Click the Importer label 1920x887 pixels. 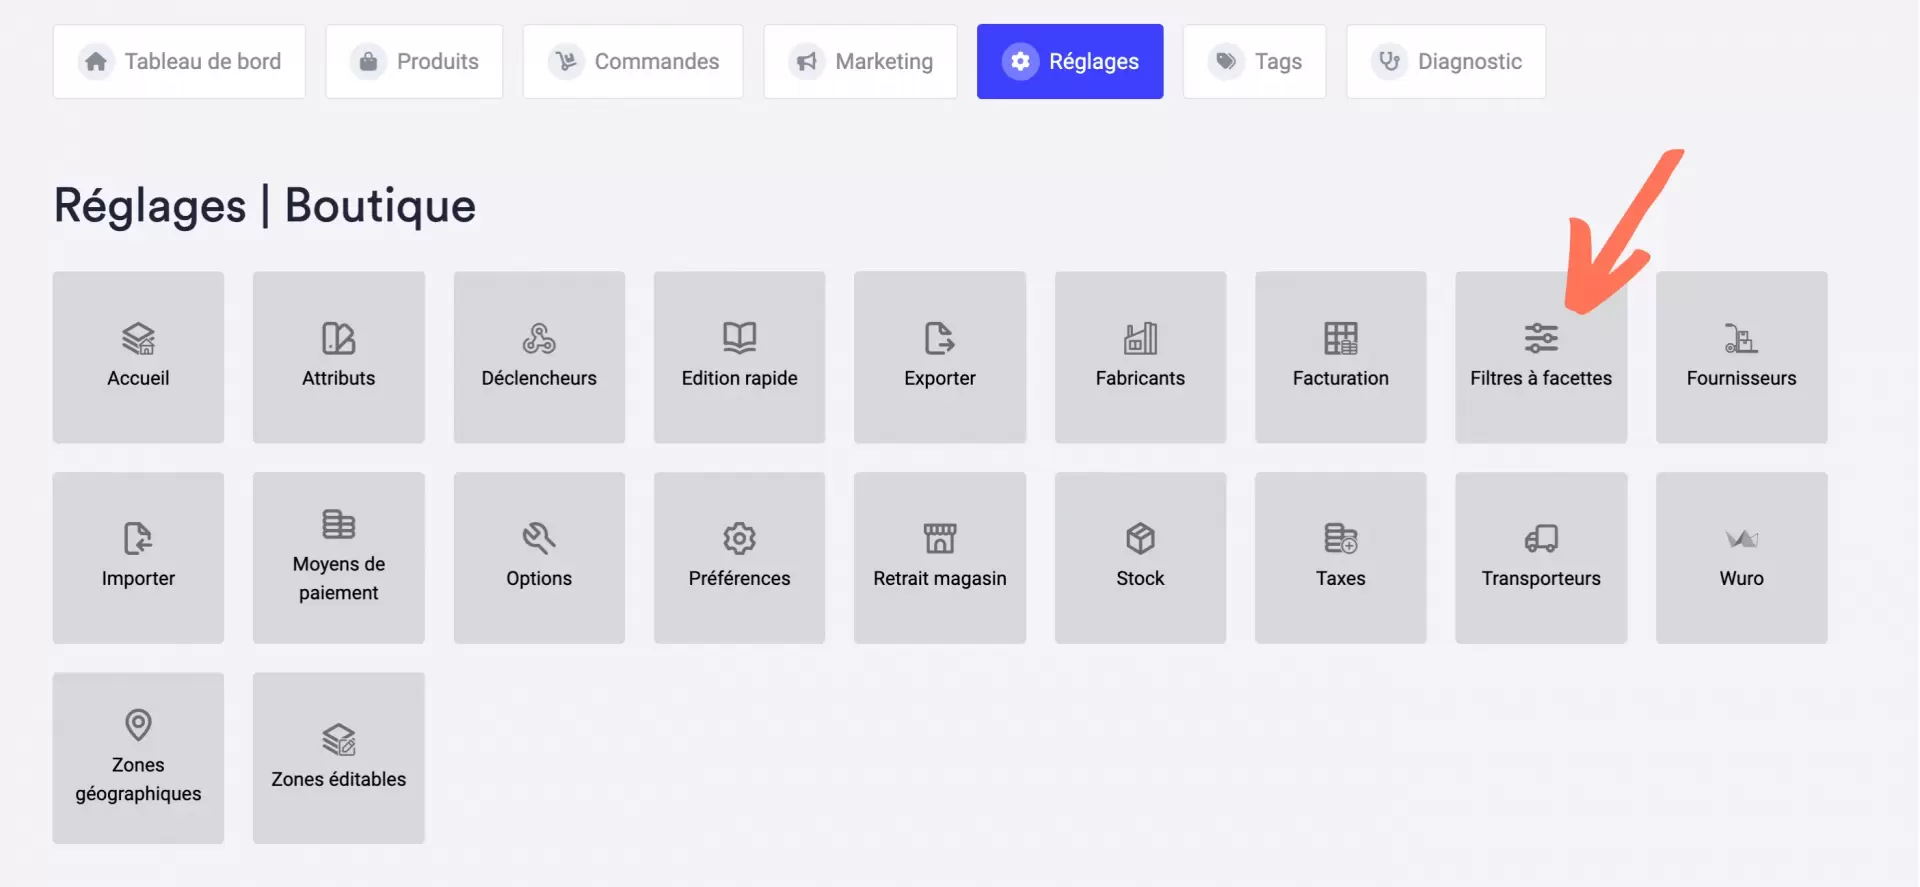tap(138, 578)
